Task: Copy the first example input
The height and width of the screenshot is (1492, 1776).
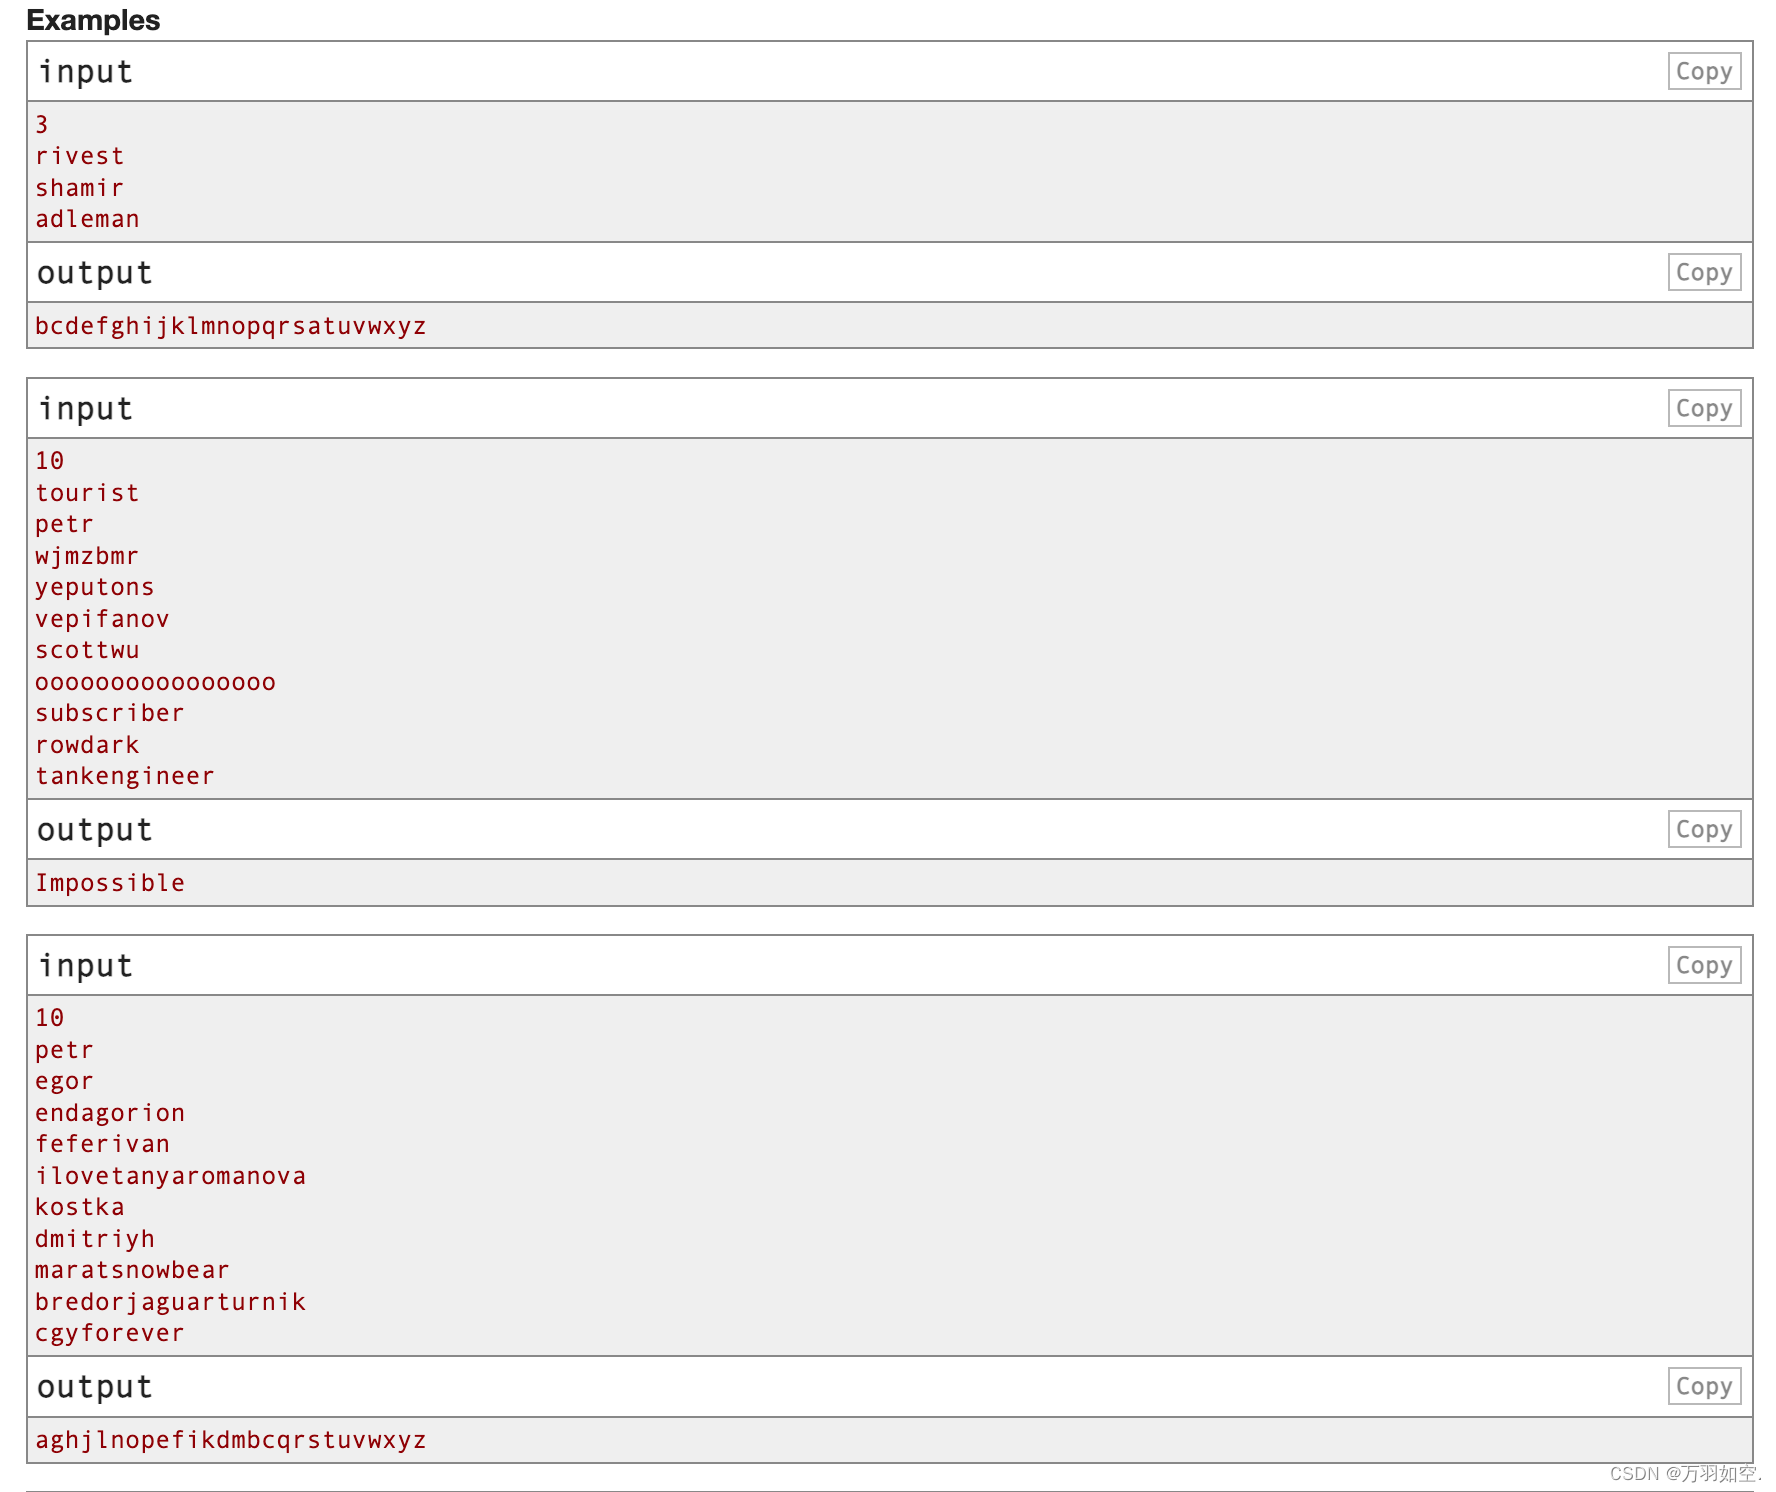Action: 1704,71
